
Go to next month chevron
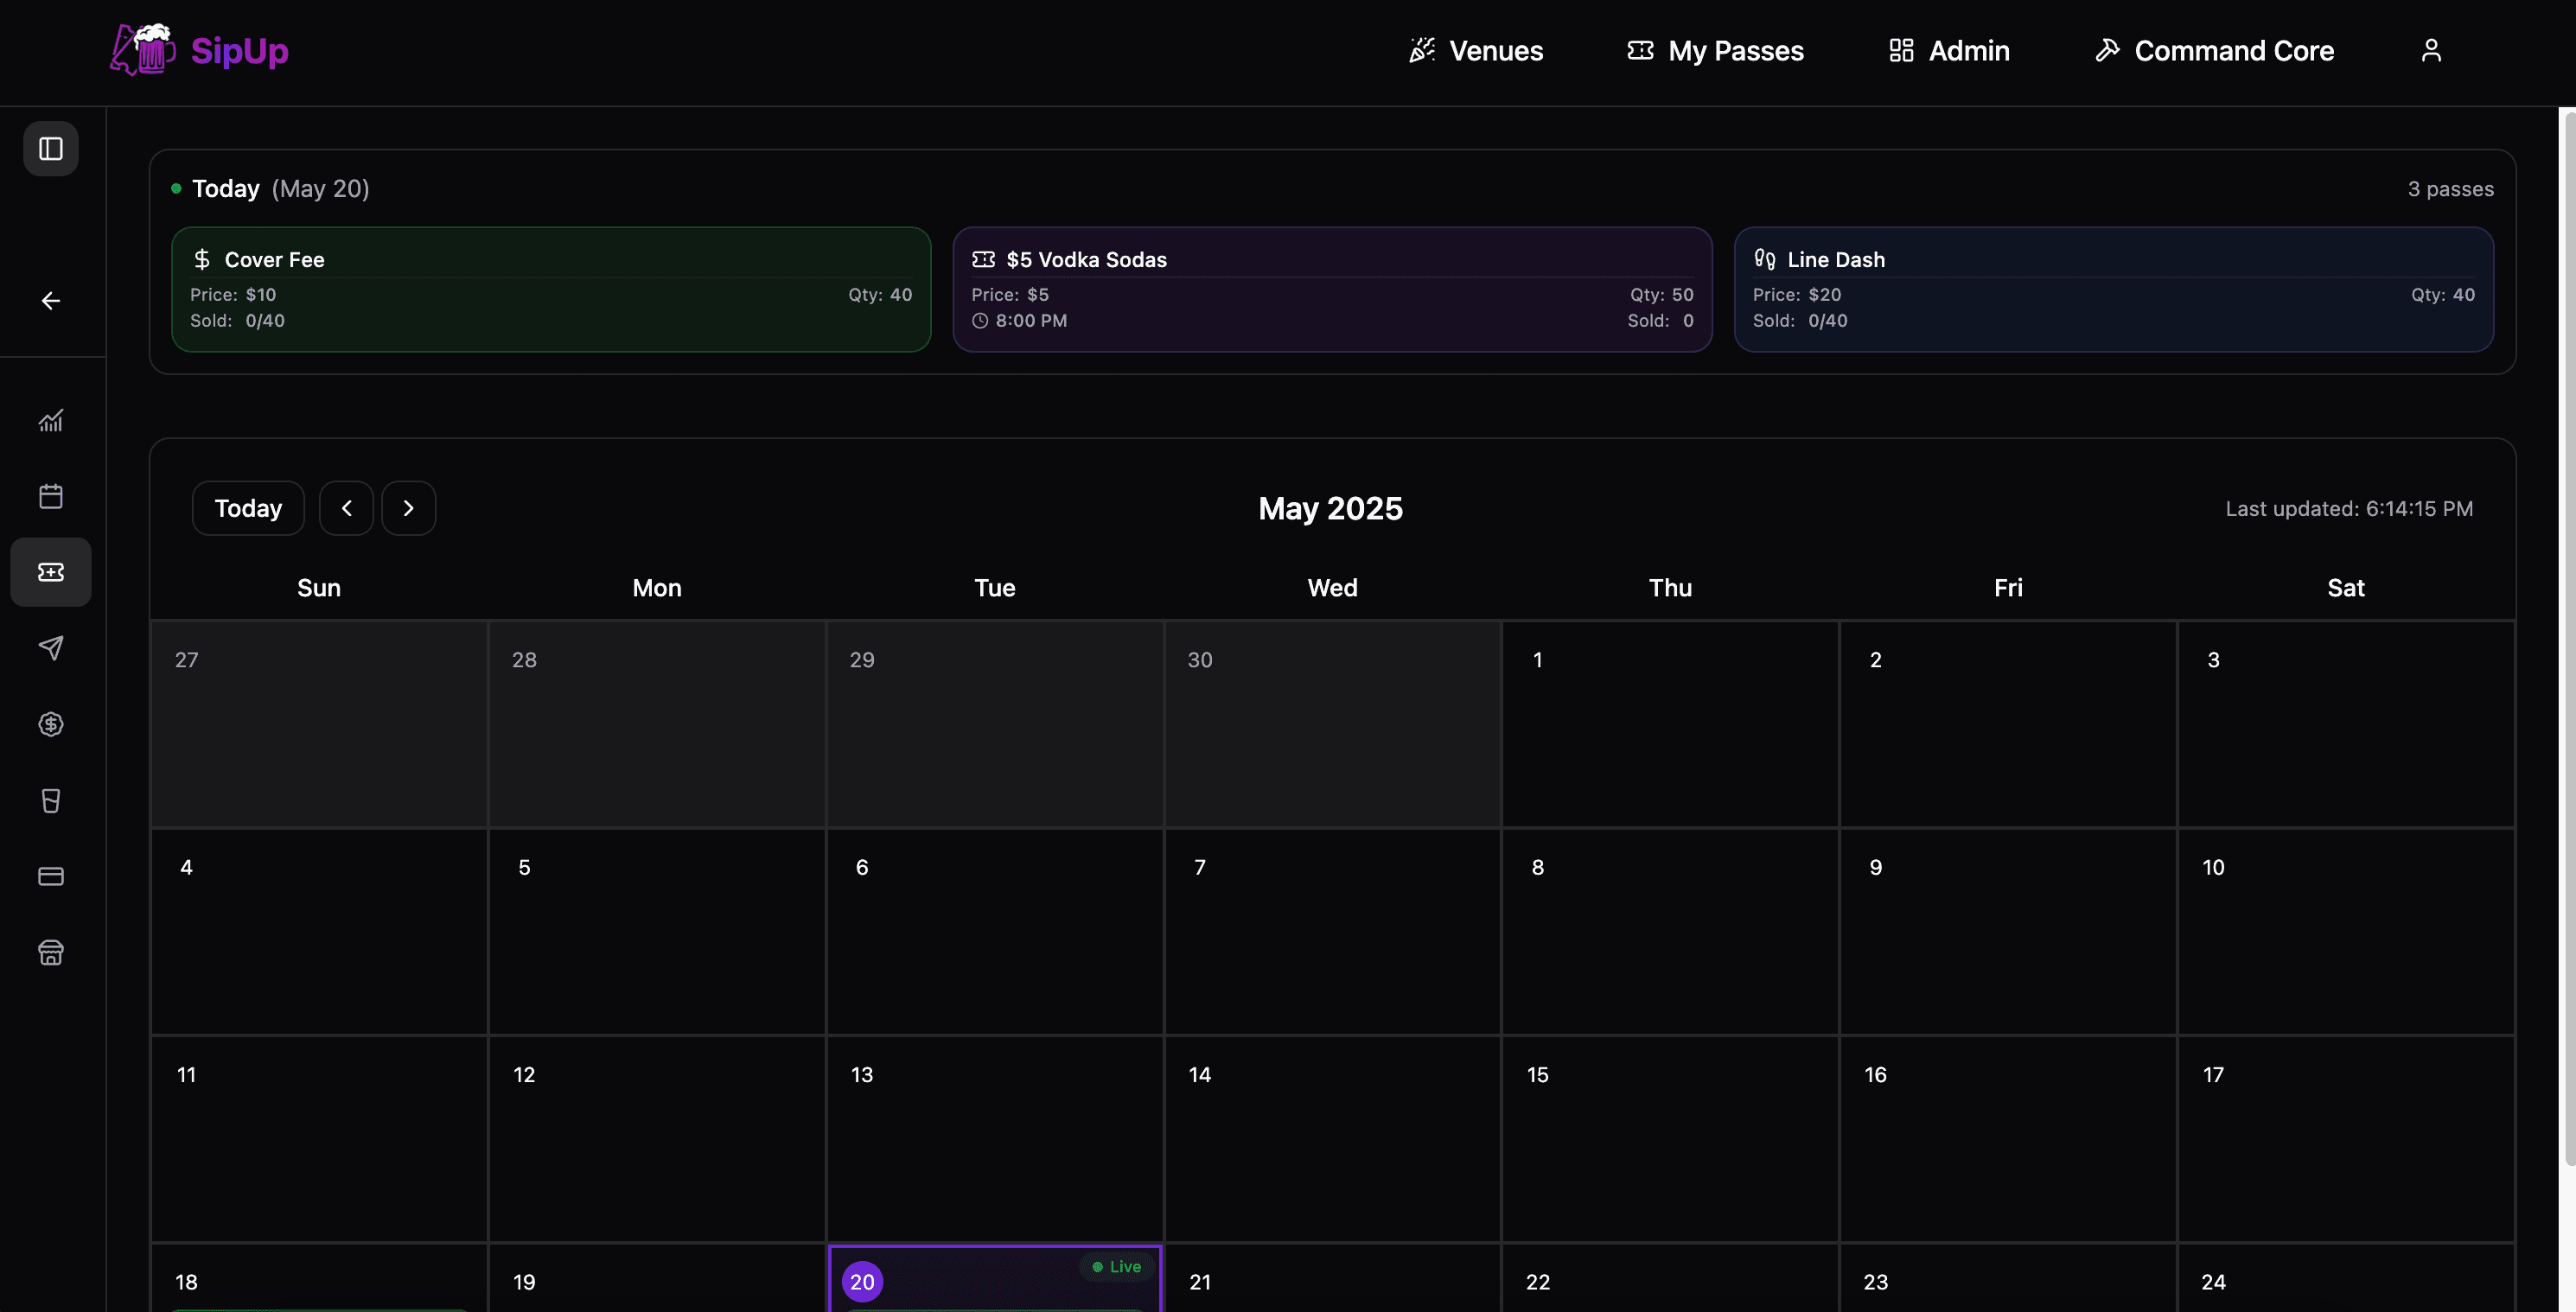click(408, 508)
